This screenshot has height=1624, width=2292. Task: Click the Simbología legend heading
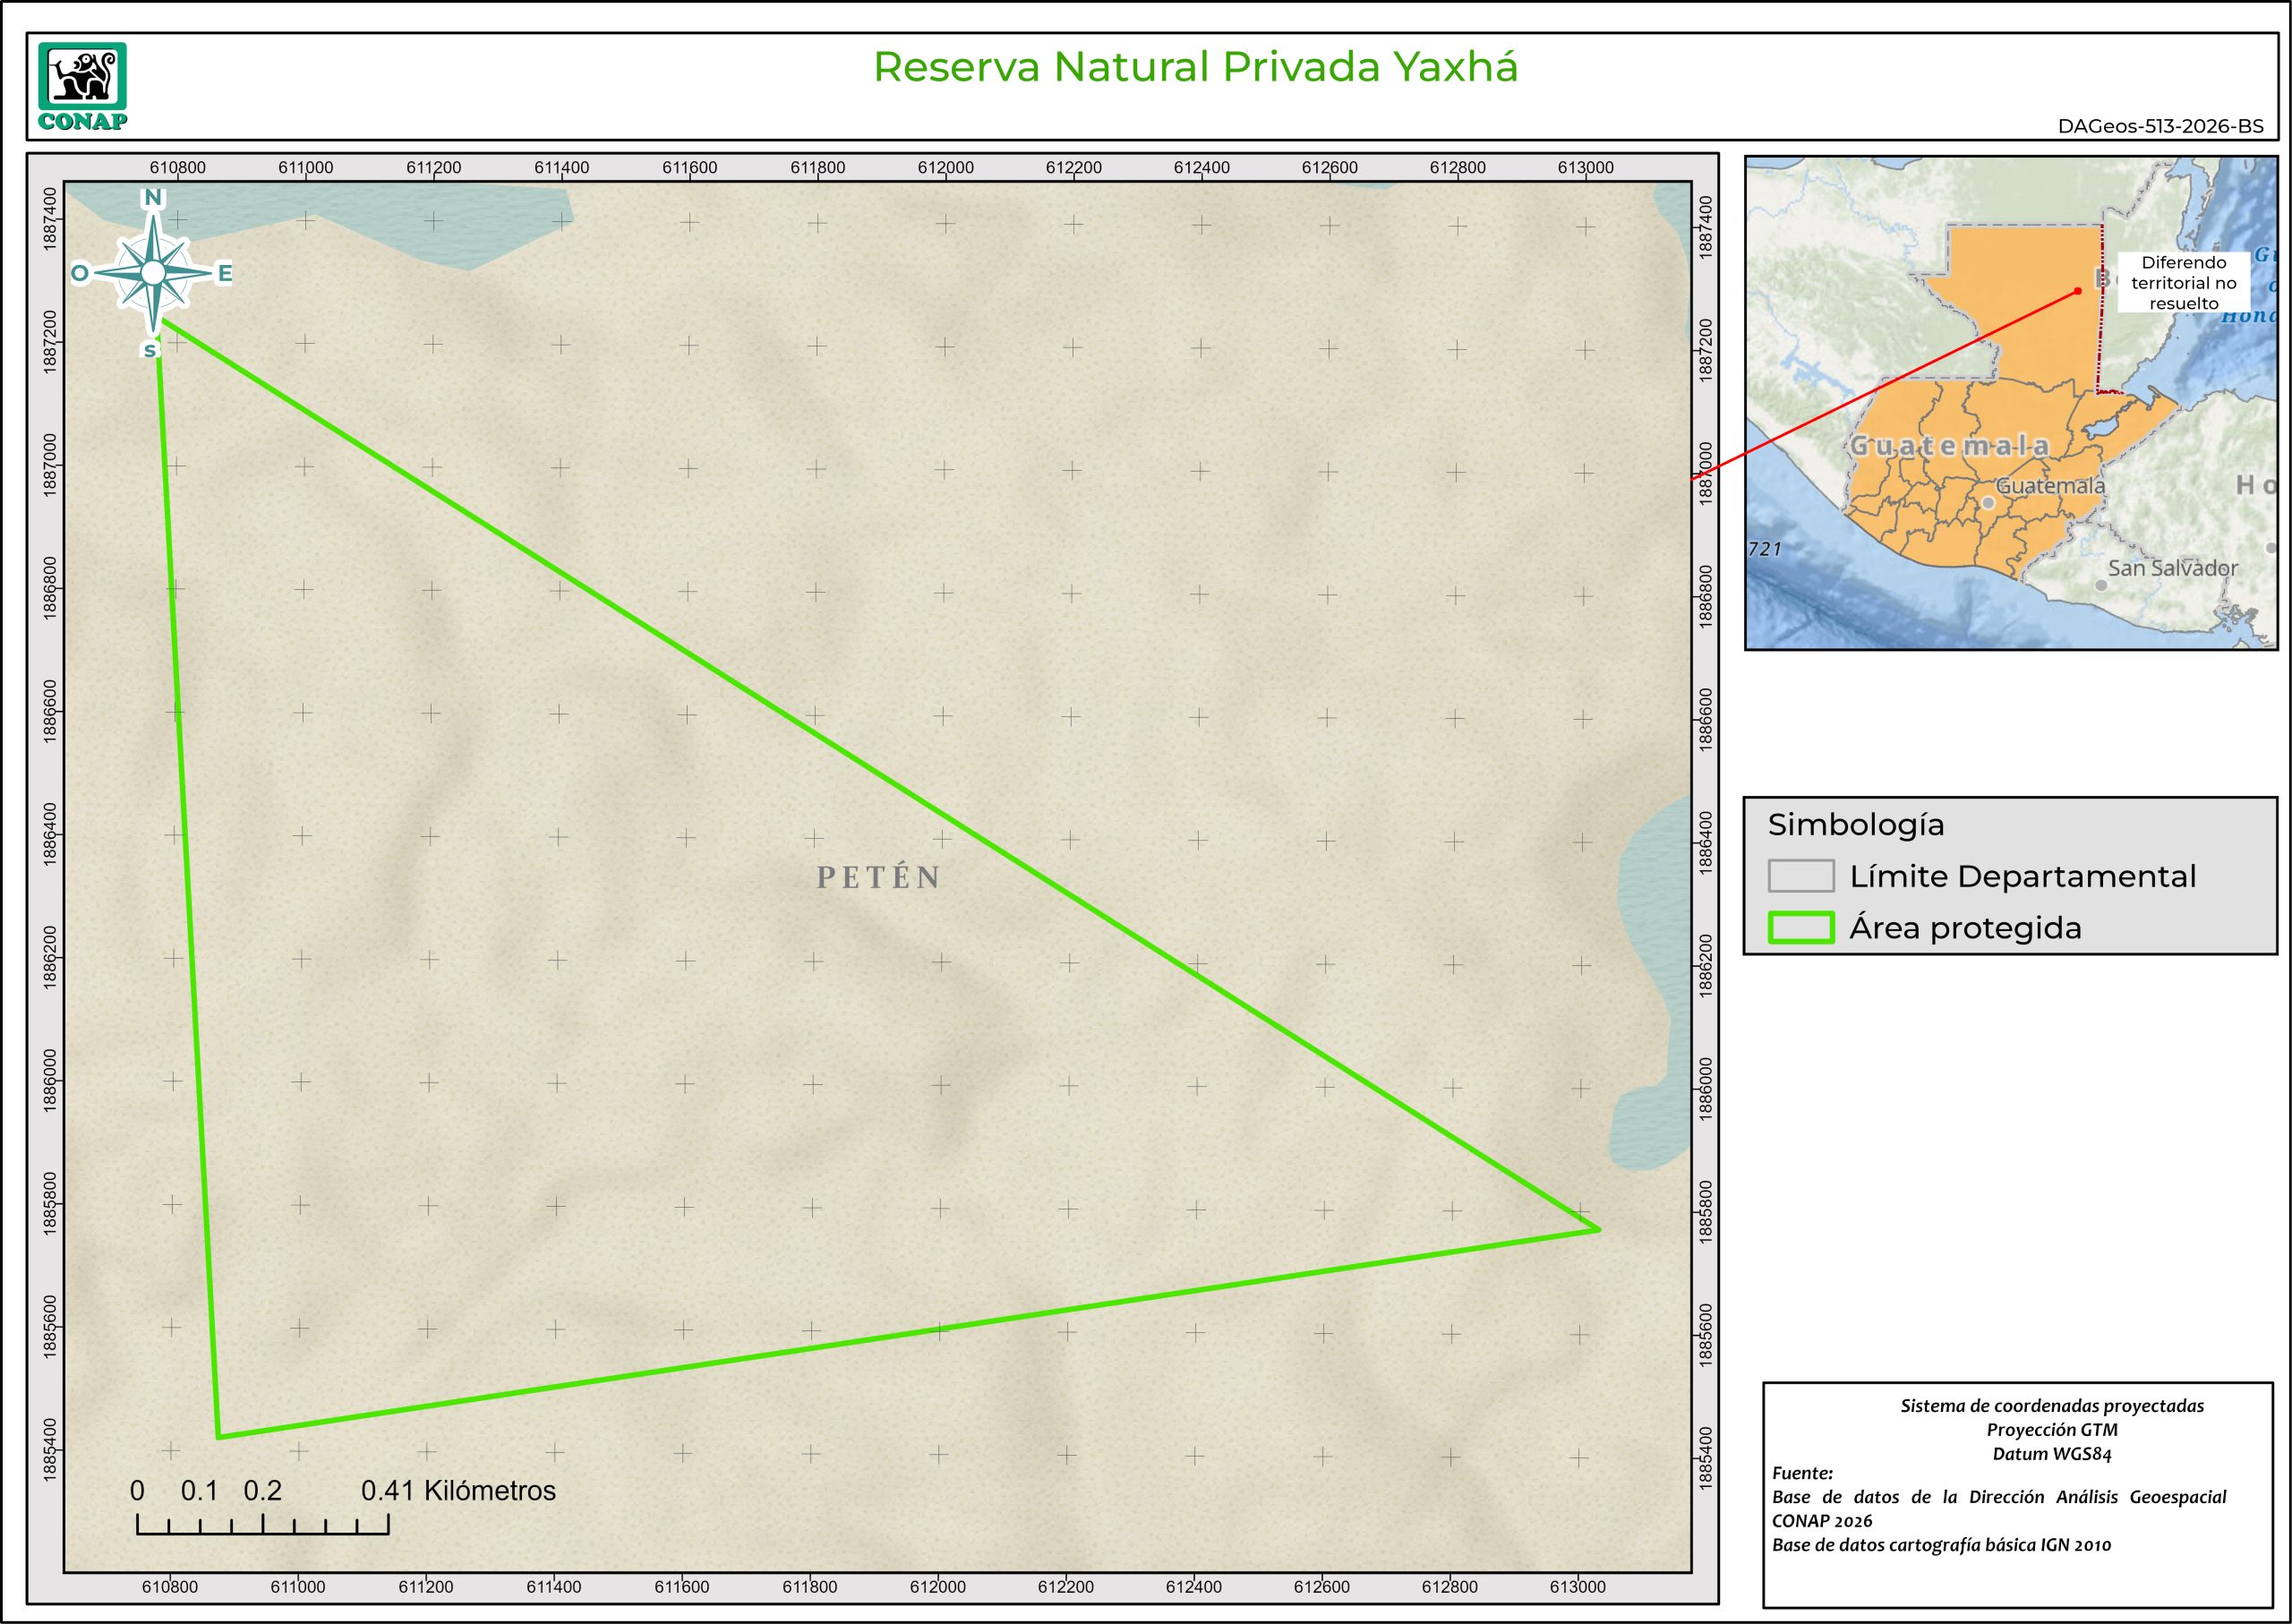tap(1855, 825)
